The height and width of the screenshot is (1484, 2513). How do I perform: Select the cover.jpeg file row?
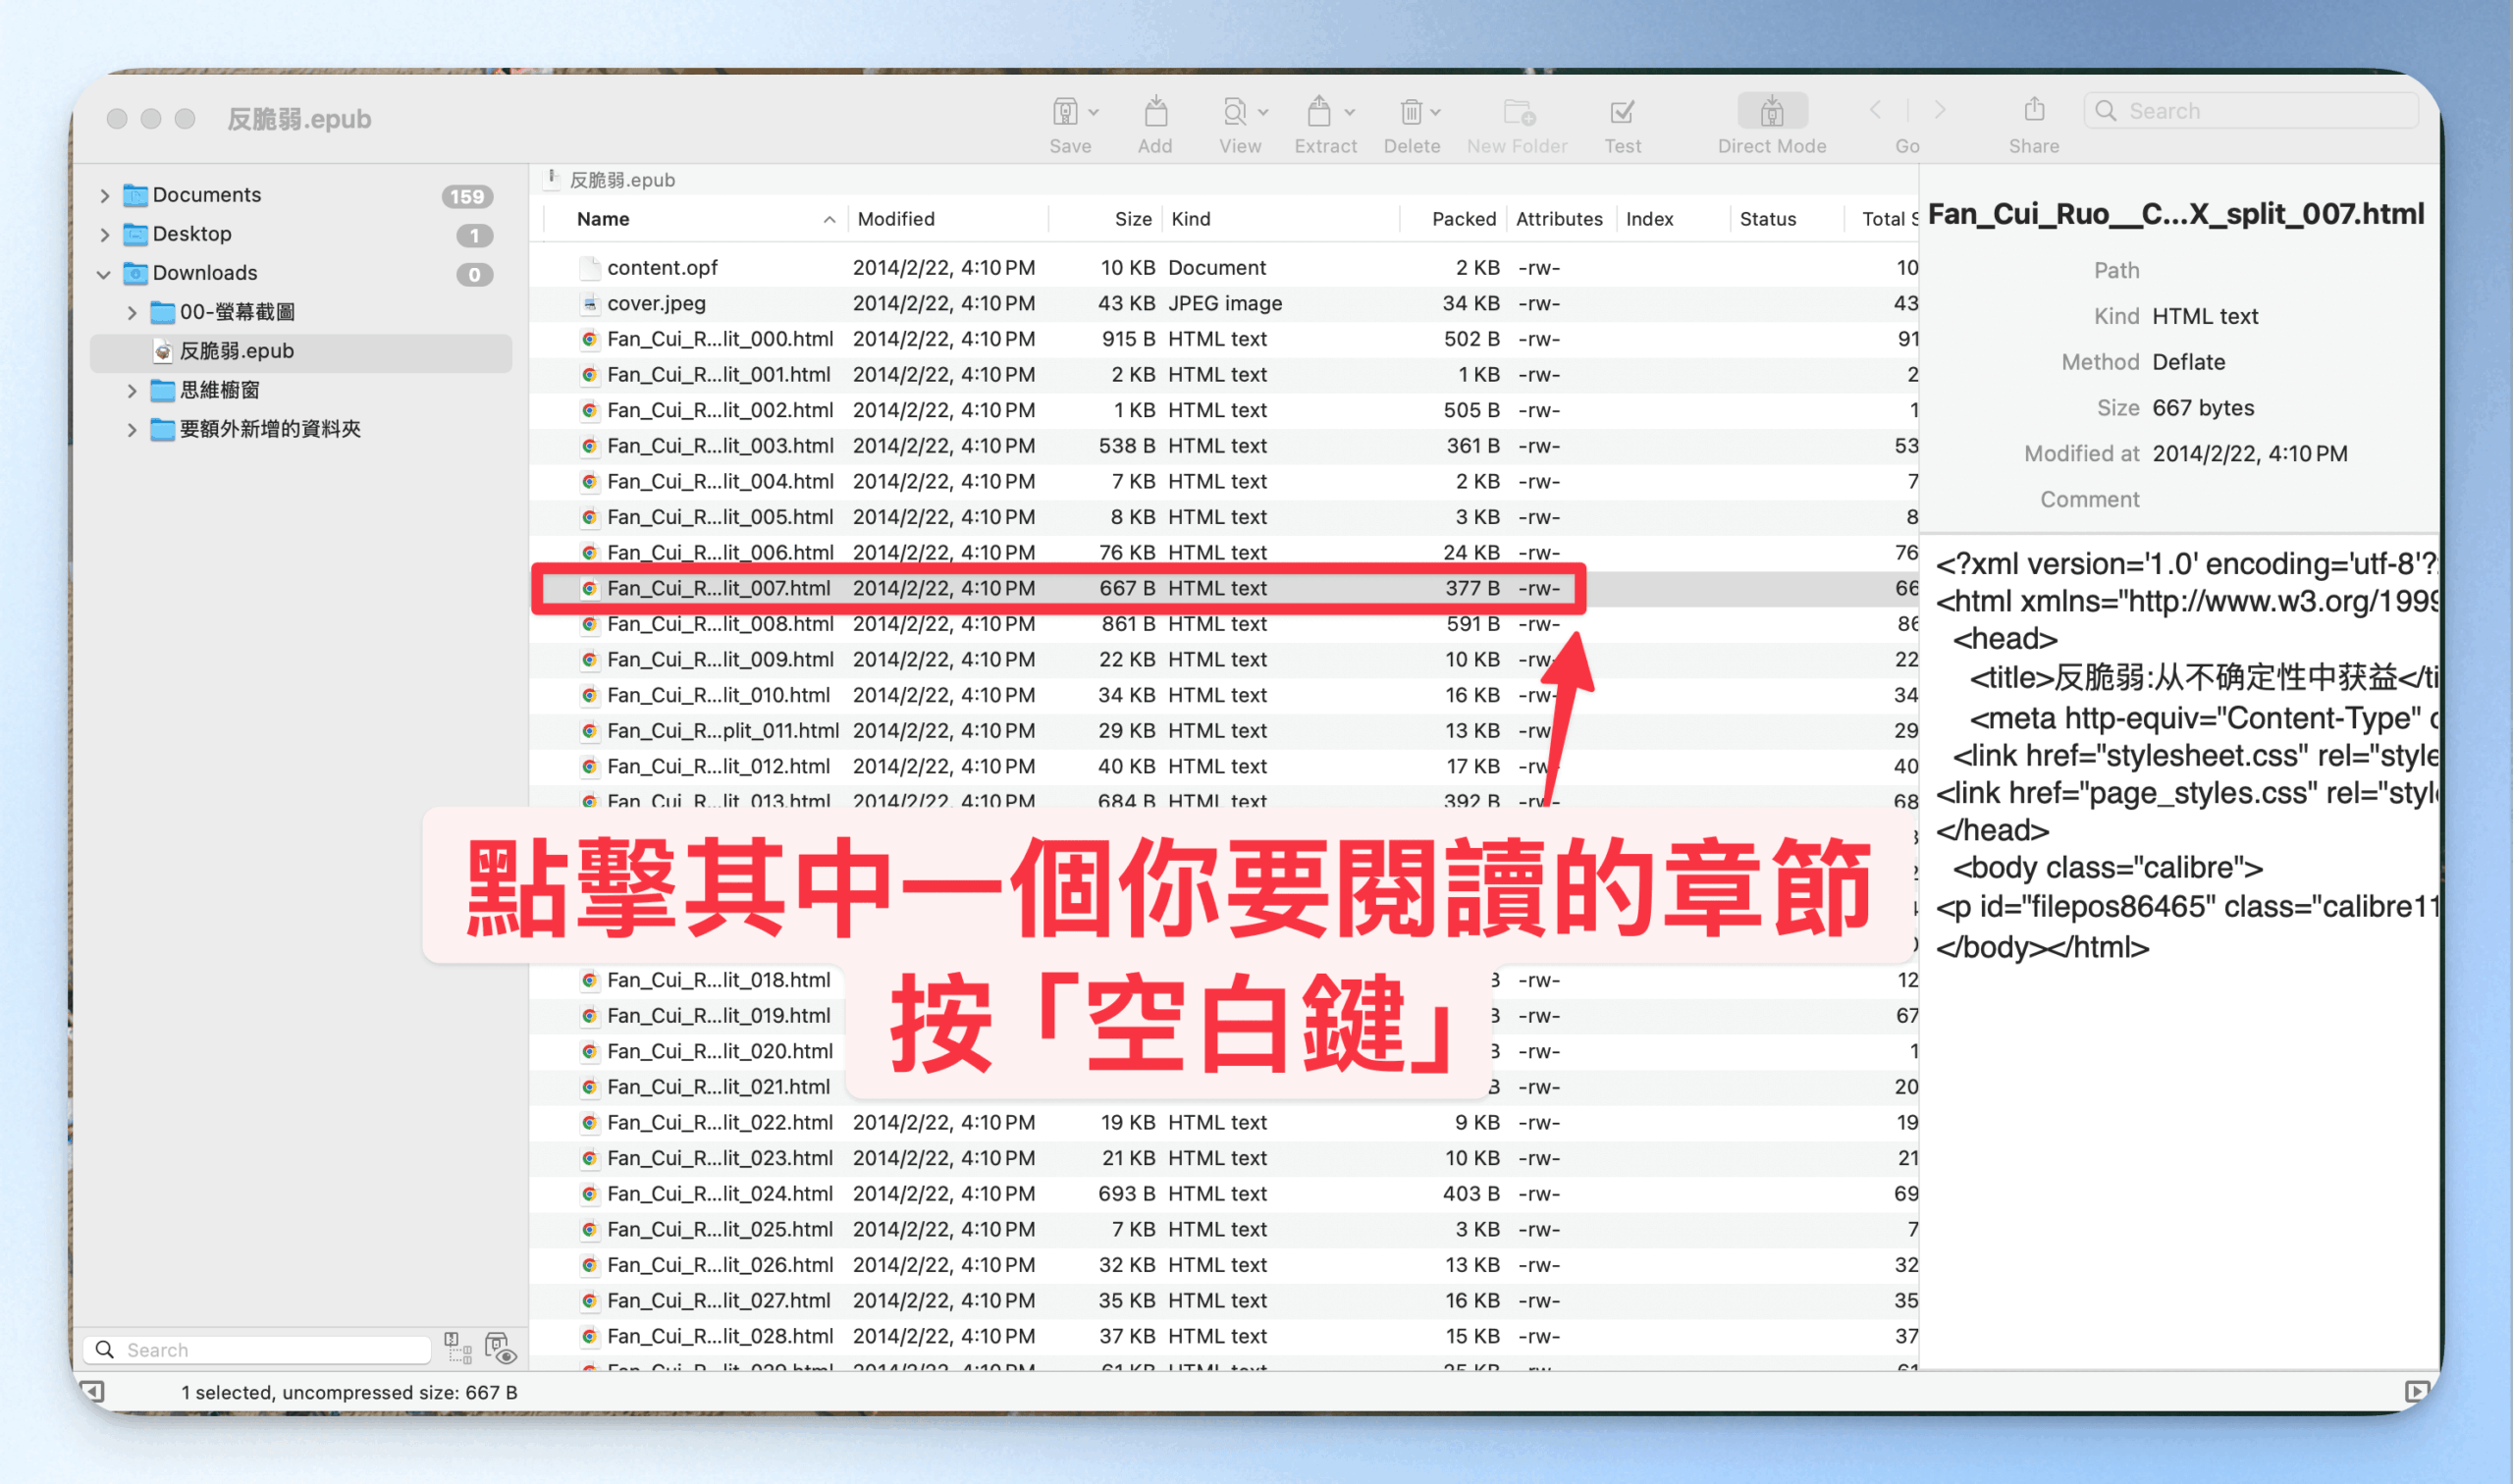(656, 303)
